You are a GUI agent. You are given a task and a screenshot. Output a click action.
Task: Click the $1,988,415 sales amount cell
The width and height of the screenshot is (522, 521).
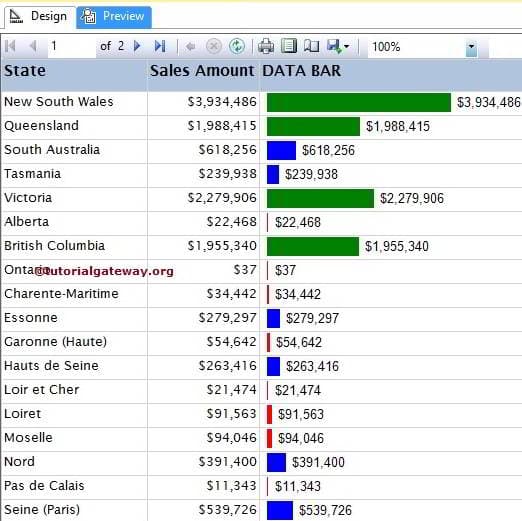pyautogui.click(x=203, y=128)
